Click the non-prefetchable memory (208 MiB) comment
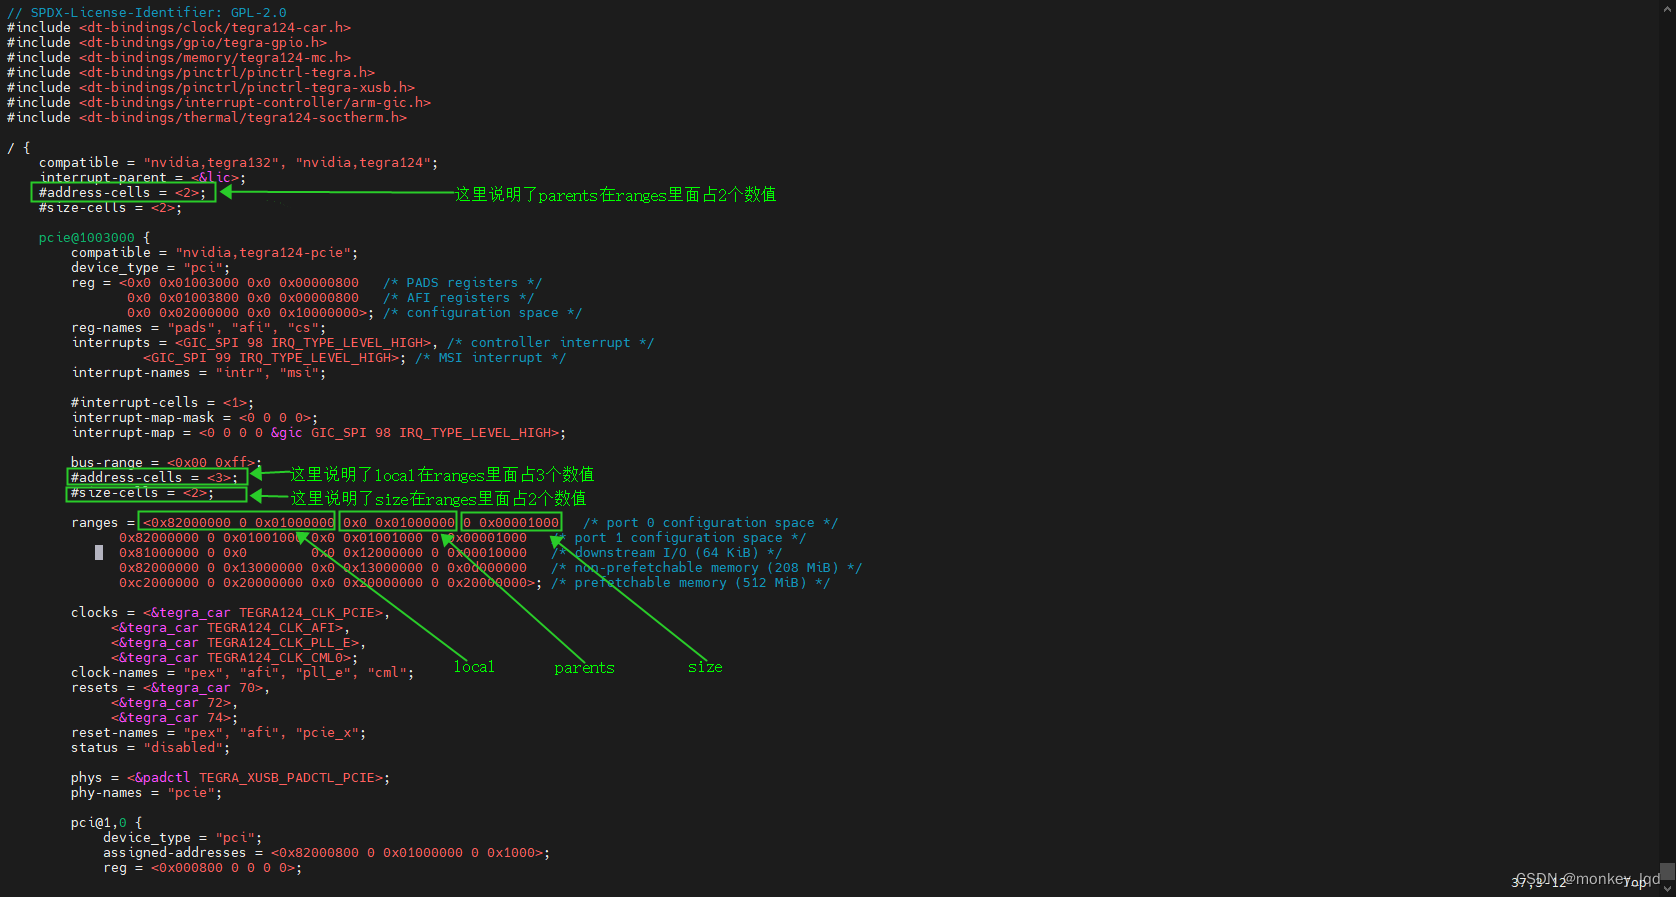Image resolution: width=1676 pixels, height=897 pixels. [706, 568]
